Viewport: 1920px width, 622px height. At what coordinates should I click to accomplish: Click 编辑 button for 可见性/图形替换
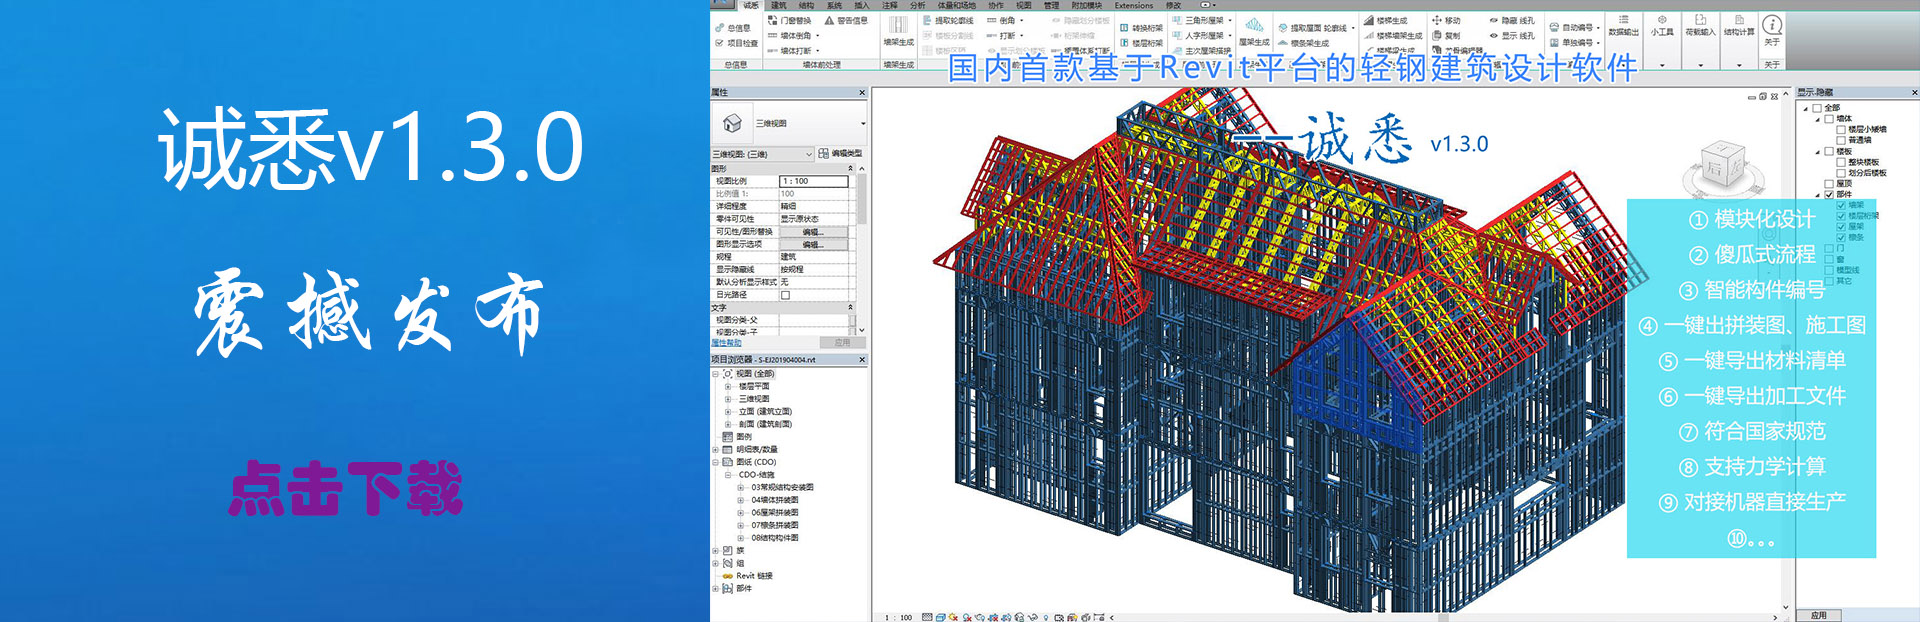point(812,232)
